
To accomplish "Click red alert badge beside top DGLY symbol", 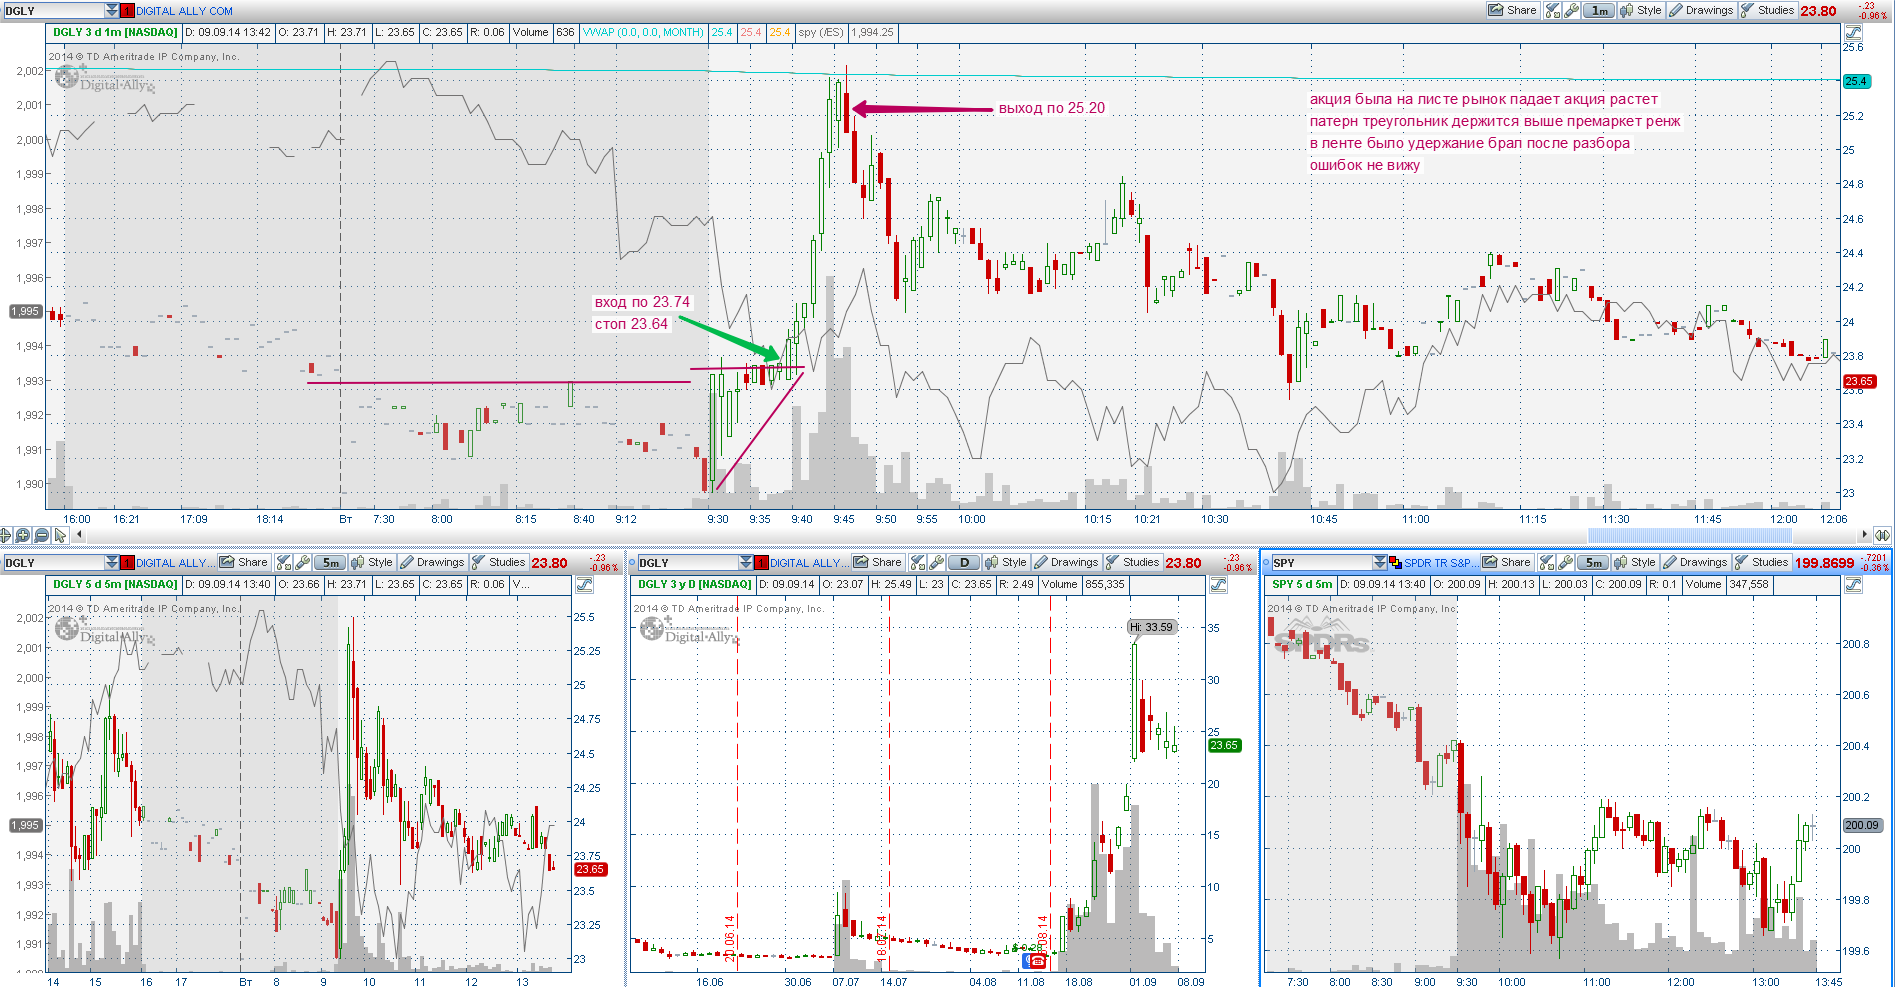I will click(127, 10).
